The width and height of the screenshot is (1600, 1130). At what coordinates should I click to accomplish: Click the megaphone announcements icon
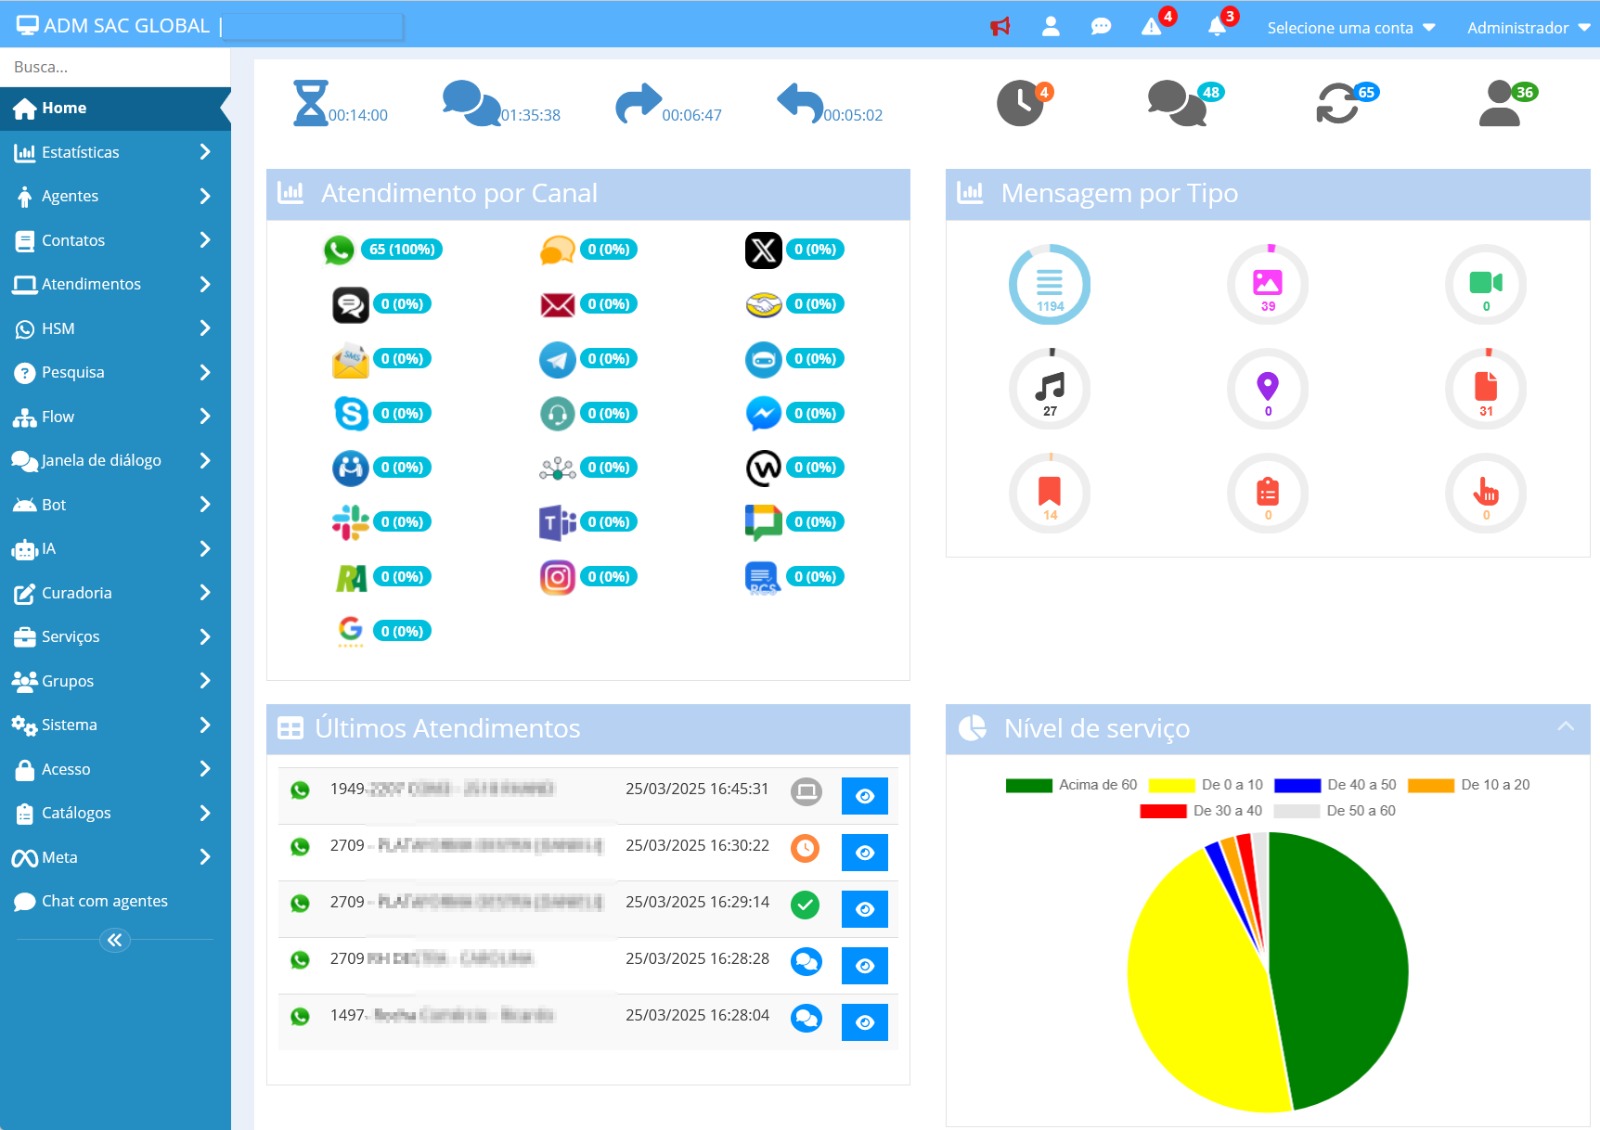(x=999, y=27)
